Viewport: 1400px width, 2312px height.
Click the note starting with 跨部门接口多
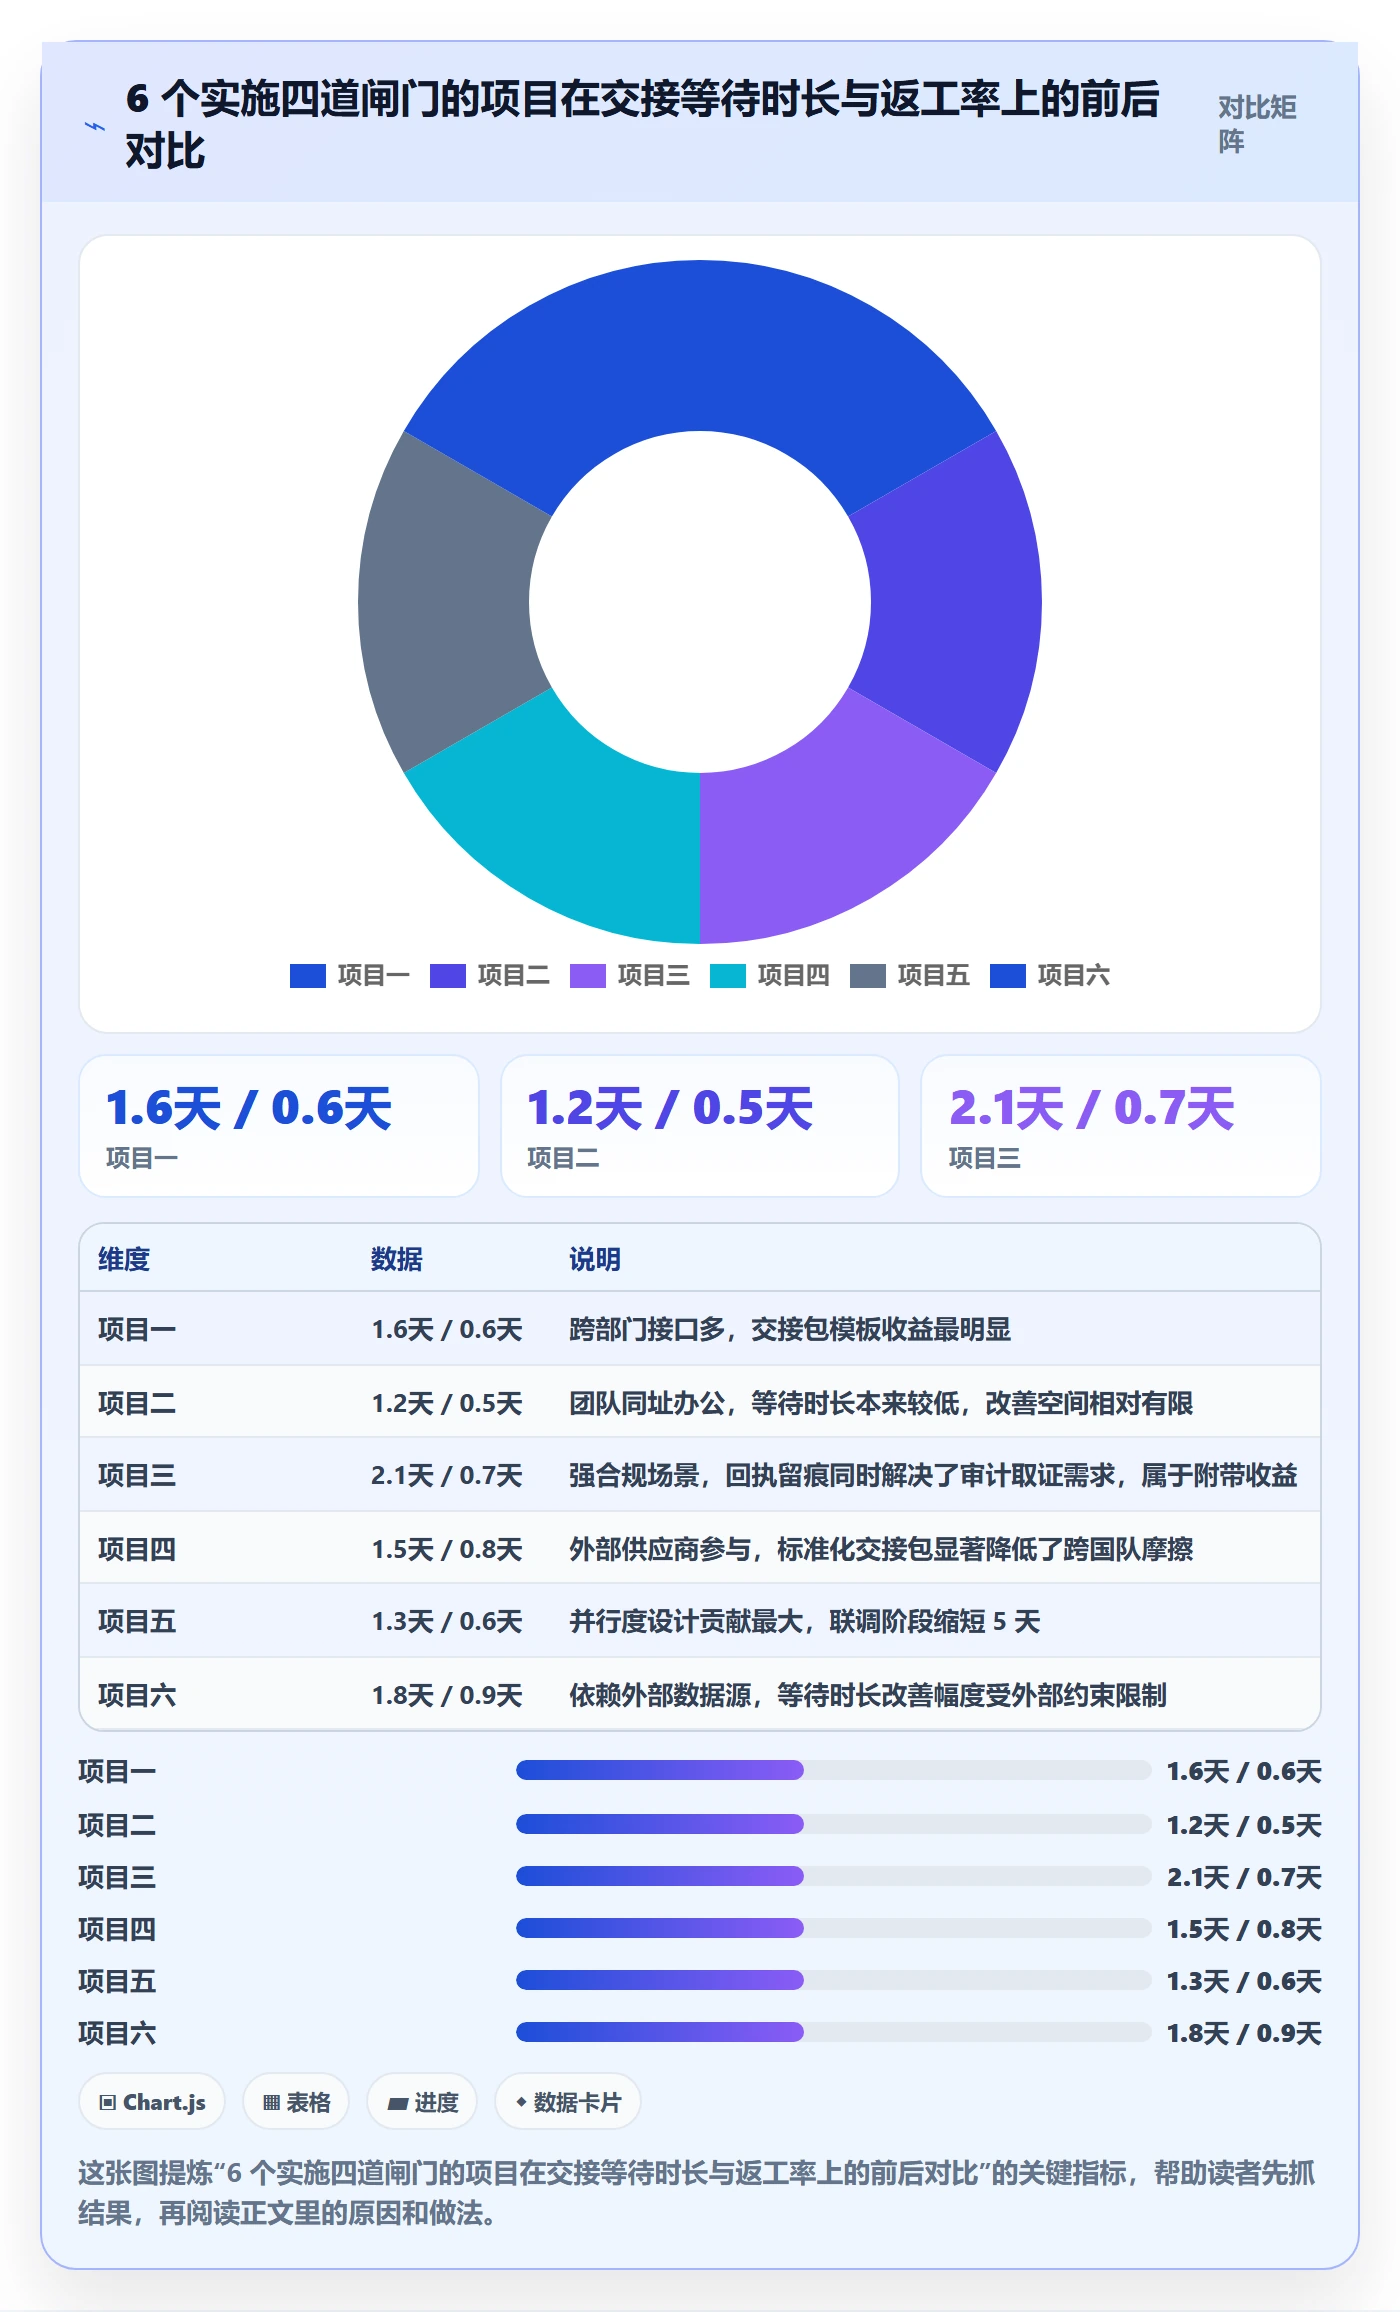790,1329
